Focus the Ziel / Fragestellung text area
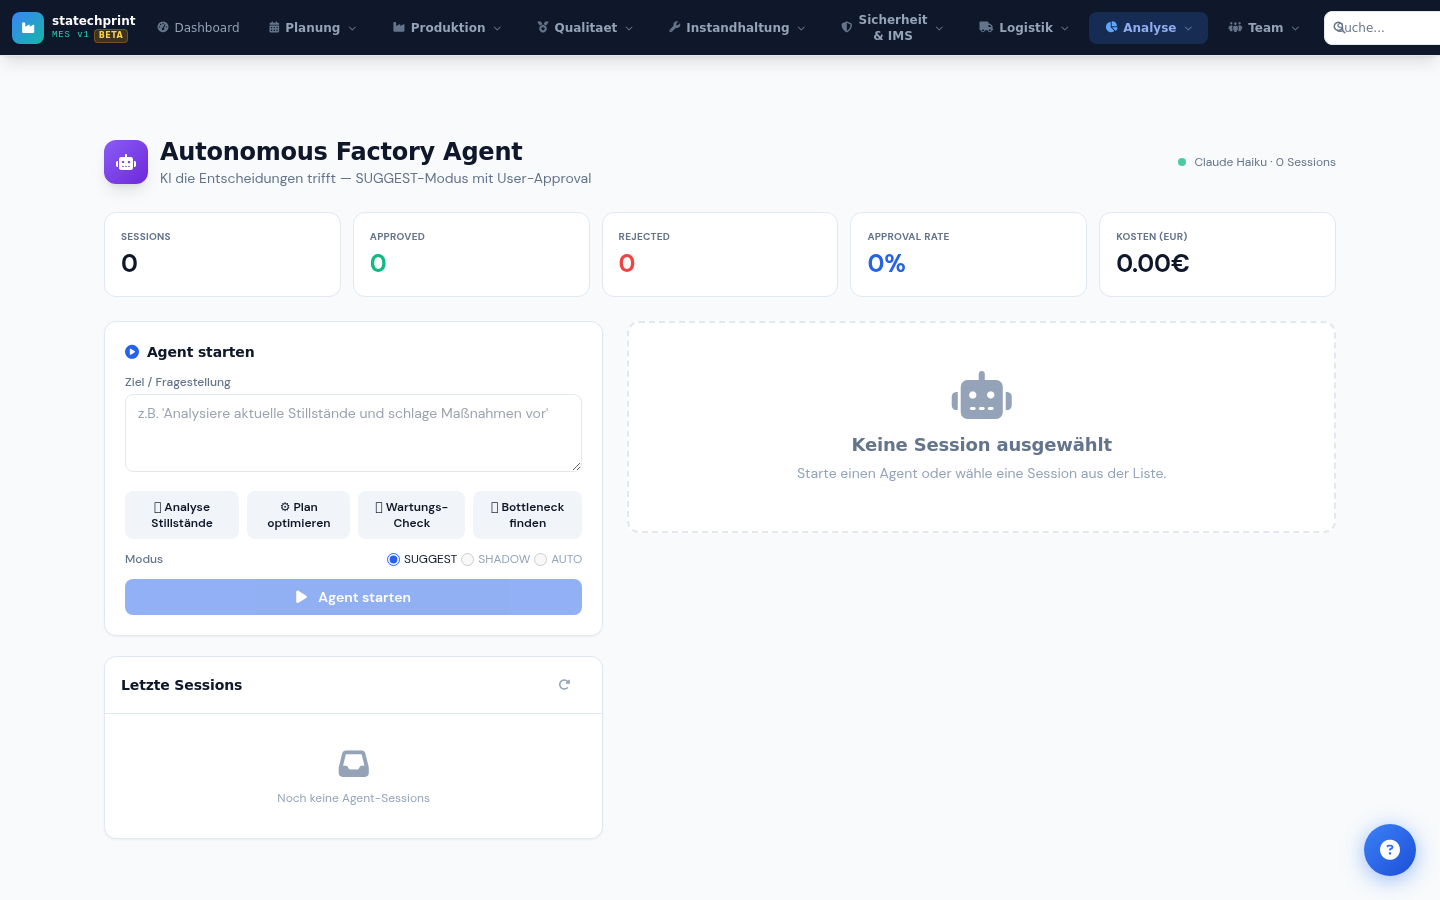 pos(353,433)
